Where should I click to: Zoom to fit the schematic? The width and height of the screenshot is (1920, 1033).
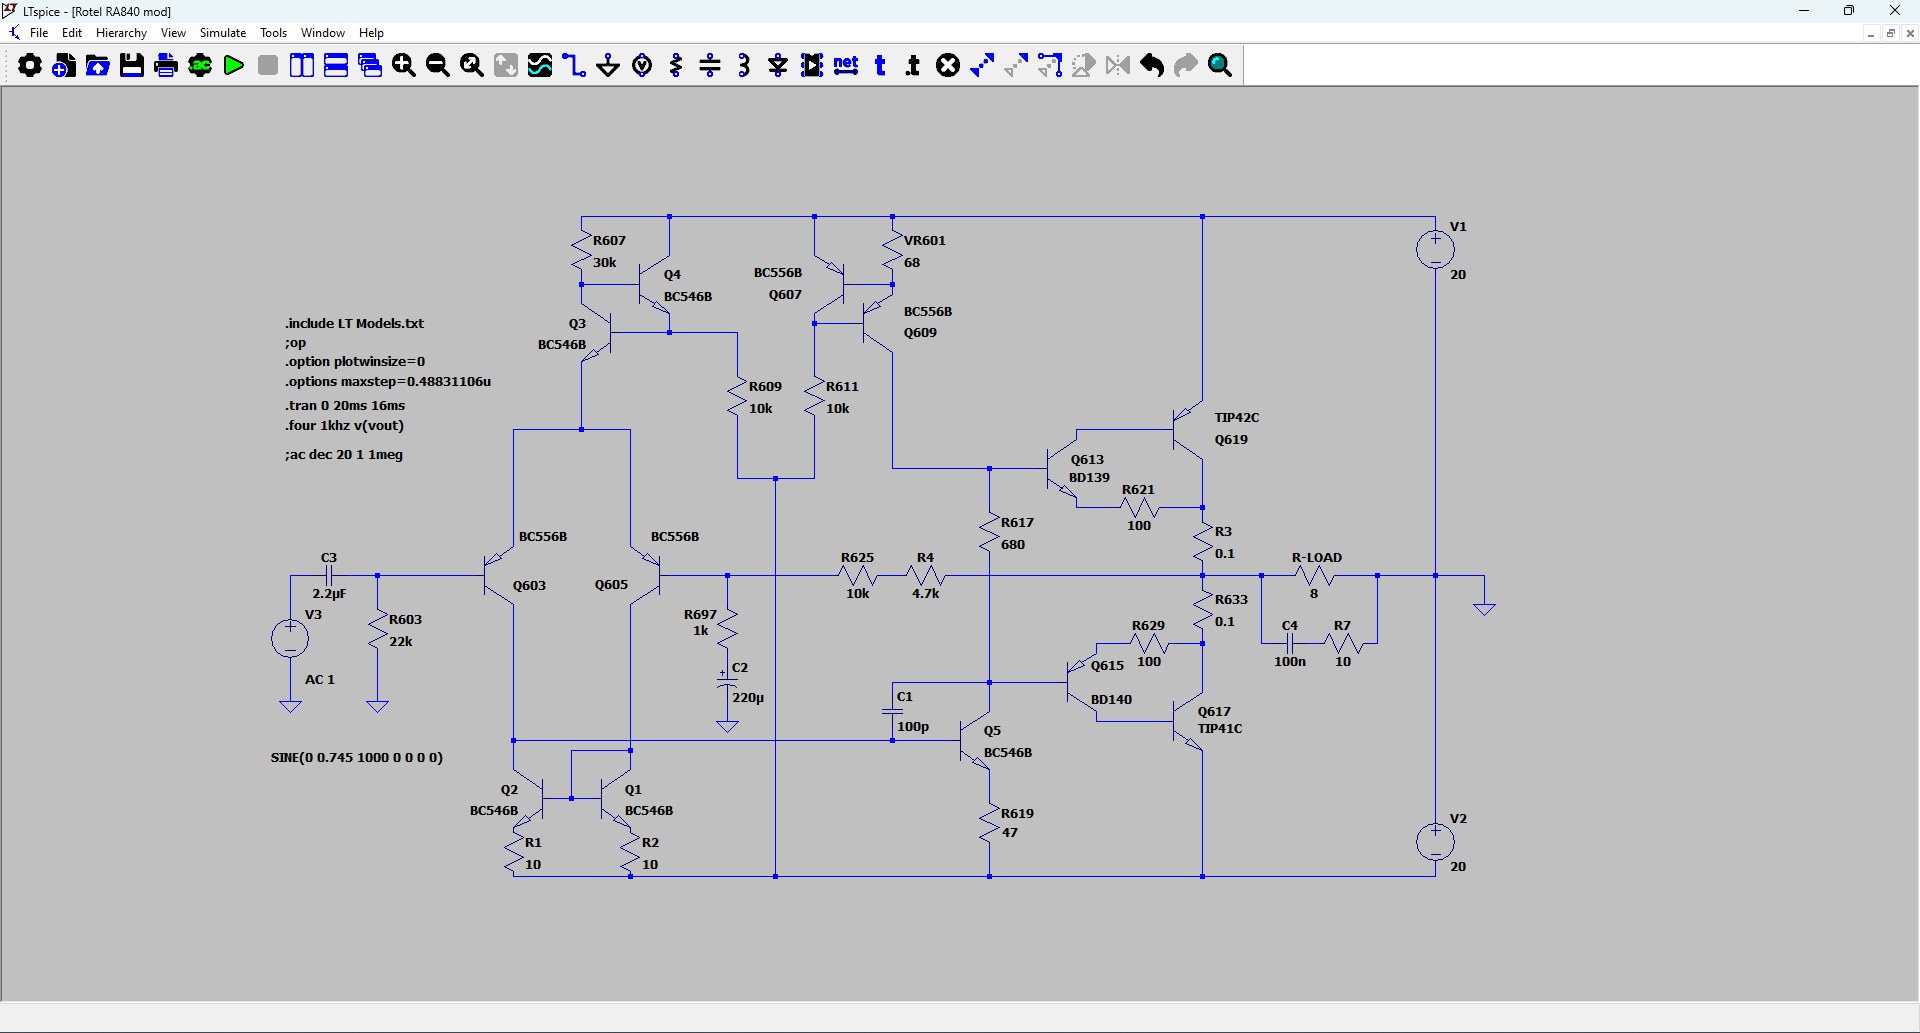472,66
